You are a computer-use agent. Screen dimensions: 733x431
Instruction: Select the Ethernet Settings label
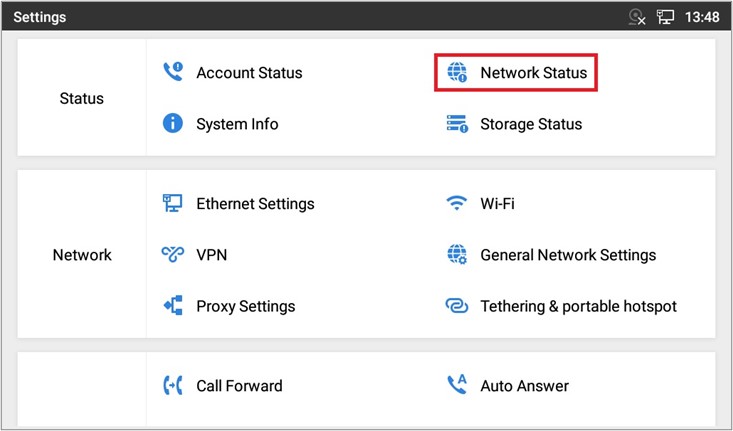tap(255, 204)
